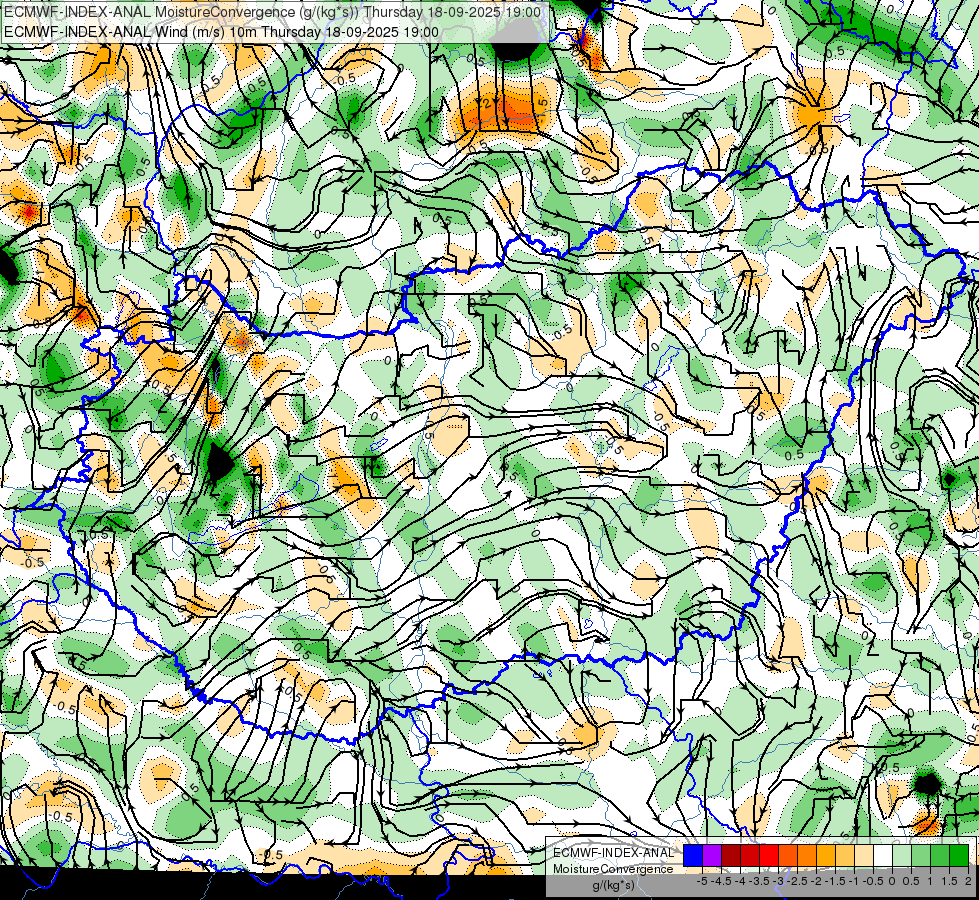Select the legend tick value -4.5
The height and width of the screenshot is (900, 979).
pos(721,881)
